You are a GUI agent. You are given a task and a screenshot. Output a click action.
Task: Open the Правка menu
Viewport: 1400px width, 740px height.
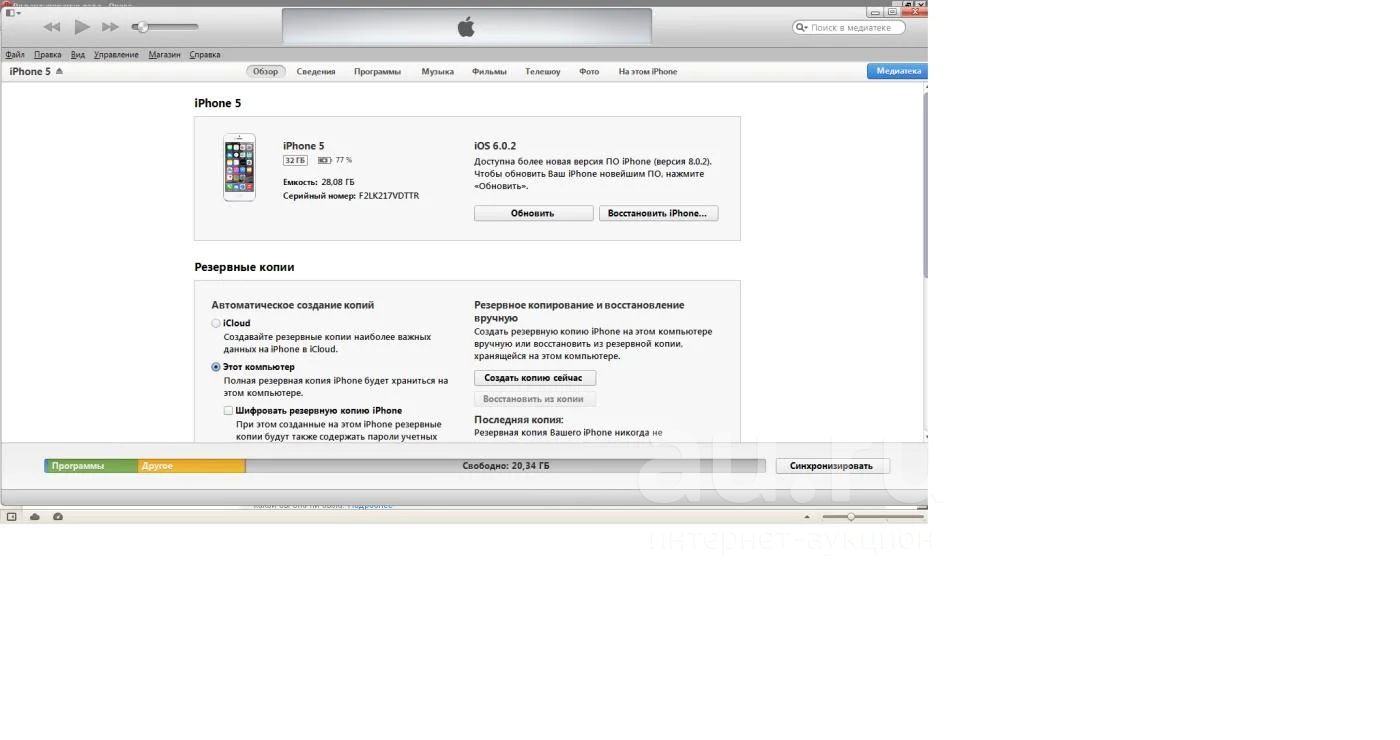tap(47, 55)
